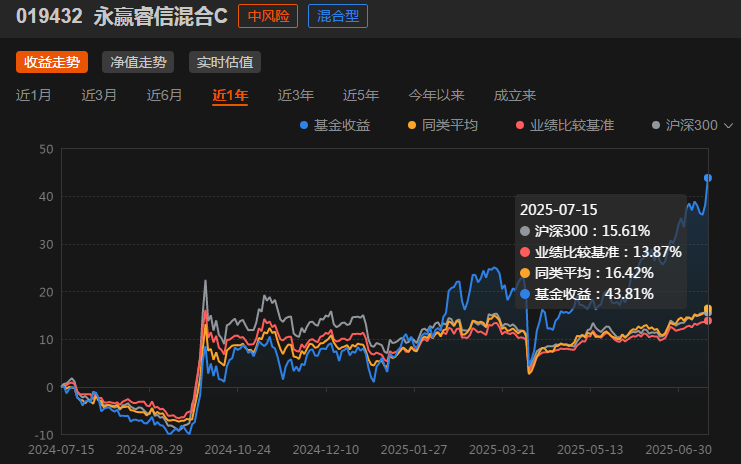Open the 沪深300 index dropdown
The width and height of the screenshot is (741, 464).
(x=692, y=125)
